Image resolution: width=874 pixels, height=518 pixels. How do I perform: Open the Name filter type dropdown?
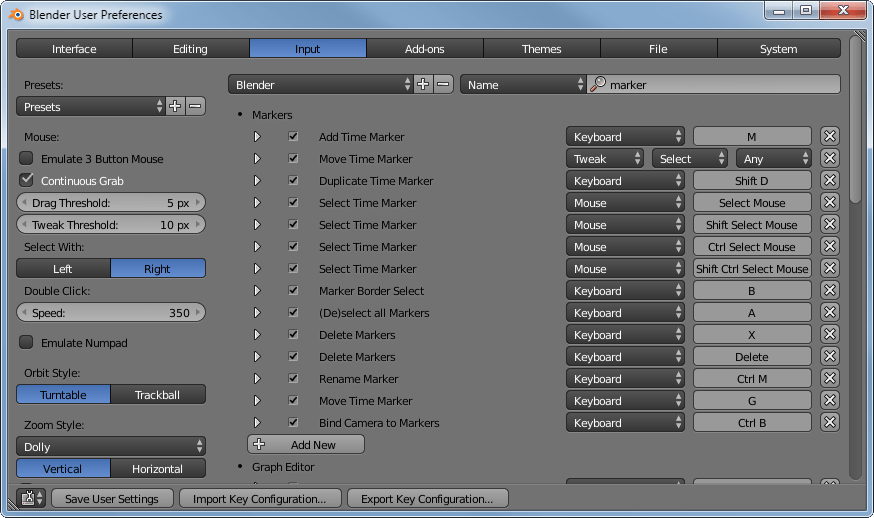pos(523,85)
